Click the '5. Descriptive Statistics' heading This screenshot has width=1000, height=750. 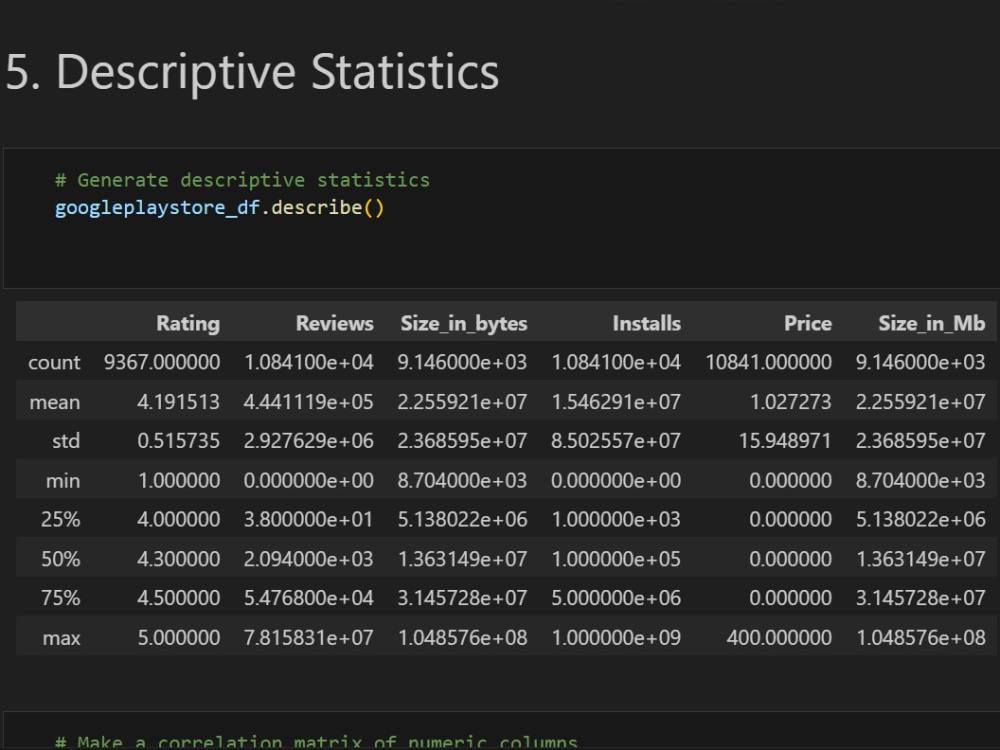tap(252, 72)
